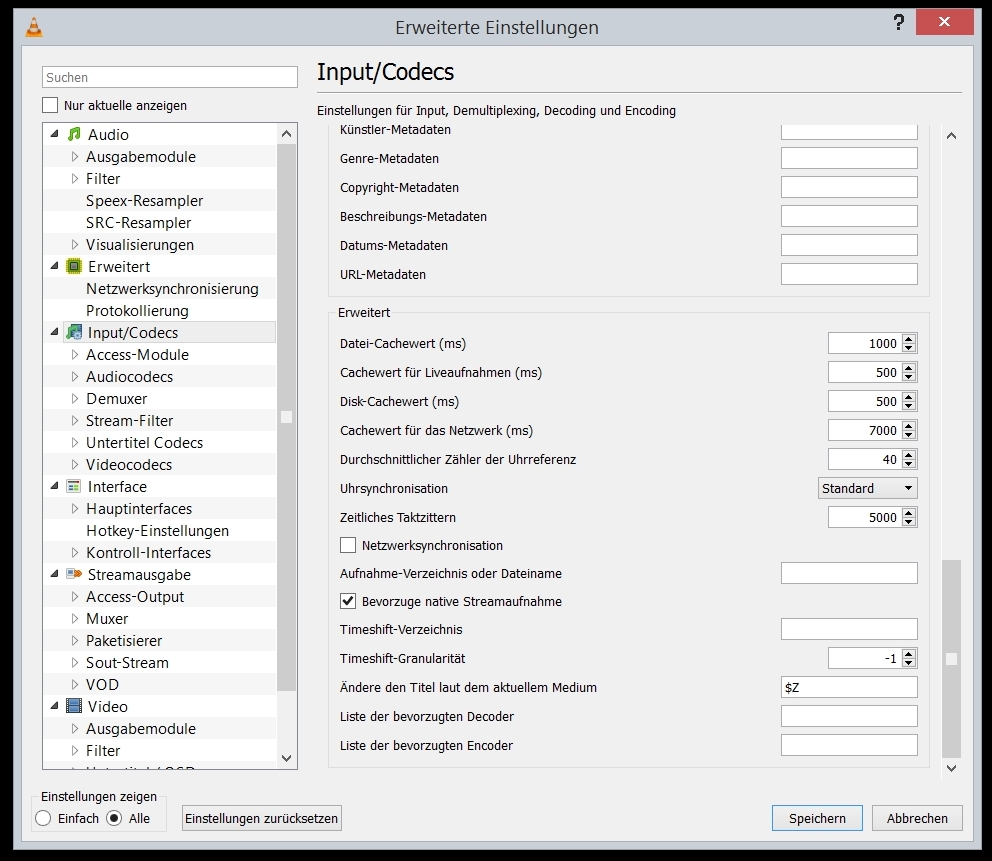Expand the Kontroll-Interfaces tree node

point(75,552)
